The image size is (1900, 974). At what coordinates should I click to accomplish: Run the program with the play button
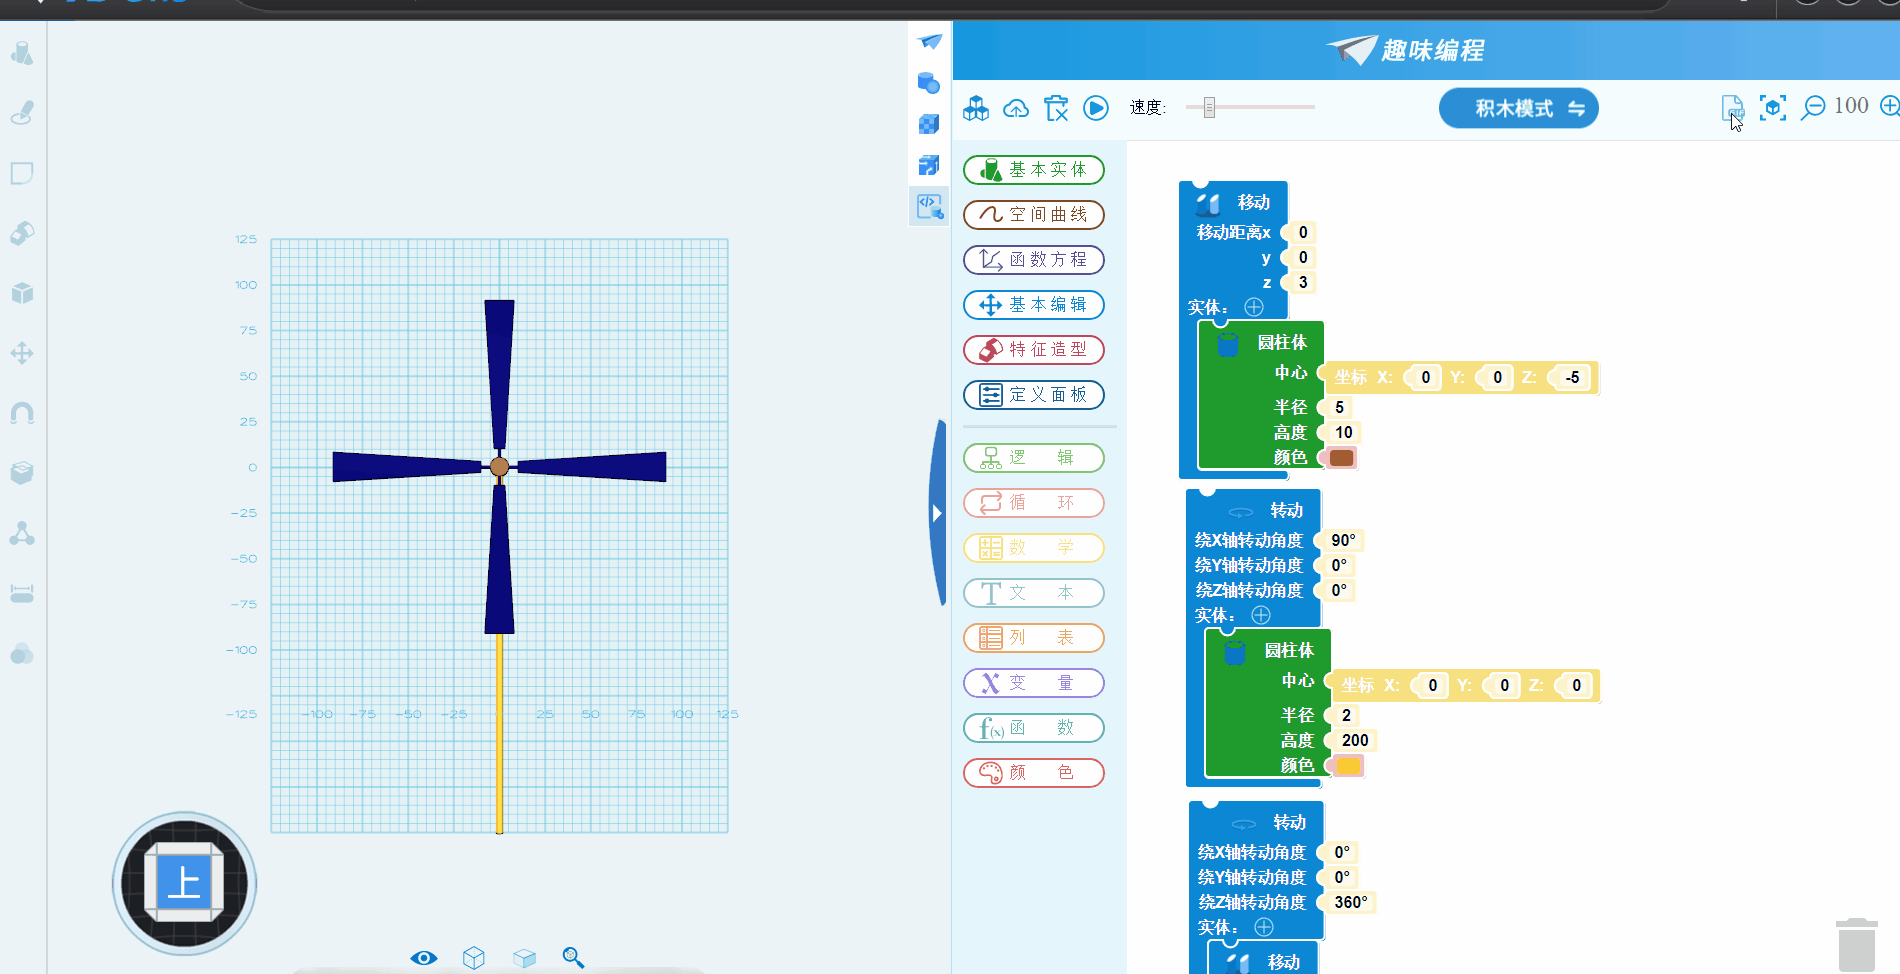point(1096,108)
